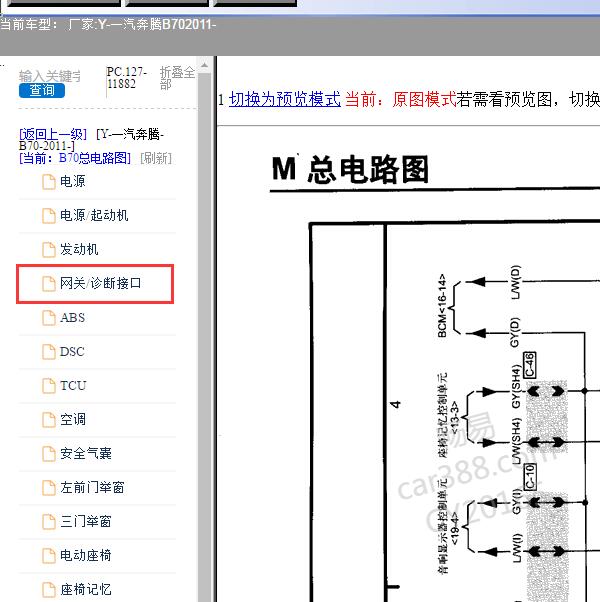The height and width of the screenshot is (602, 600).
Task: Open the 电动座椅 tree item
Action: pos(86,555)
